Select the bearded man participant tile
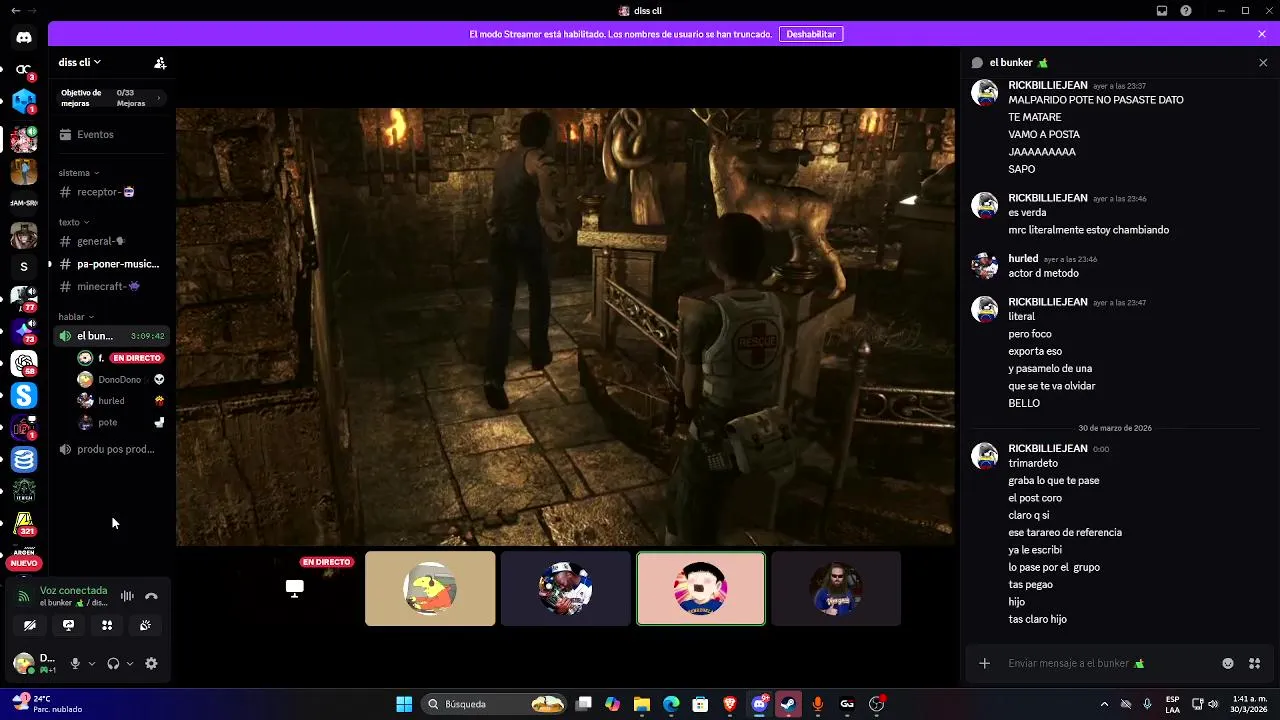 click(x=836, y=589)
